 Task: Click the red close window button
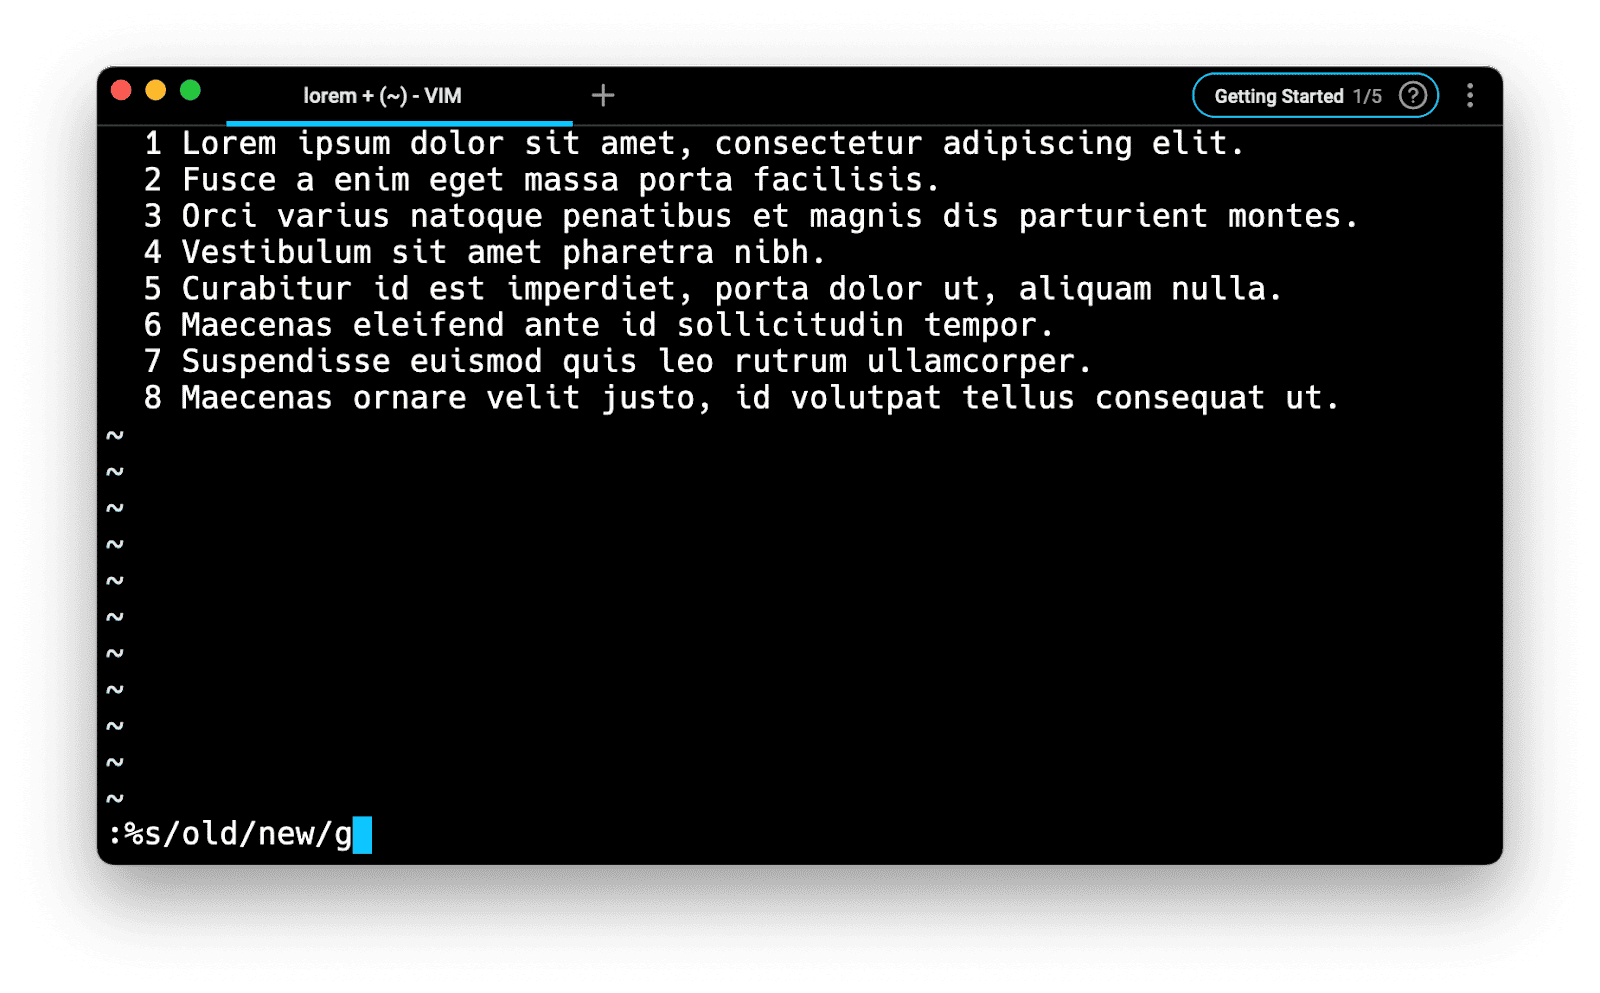pos(121,91)
